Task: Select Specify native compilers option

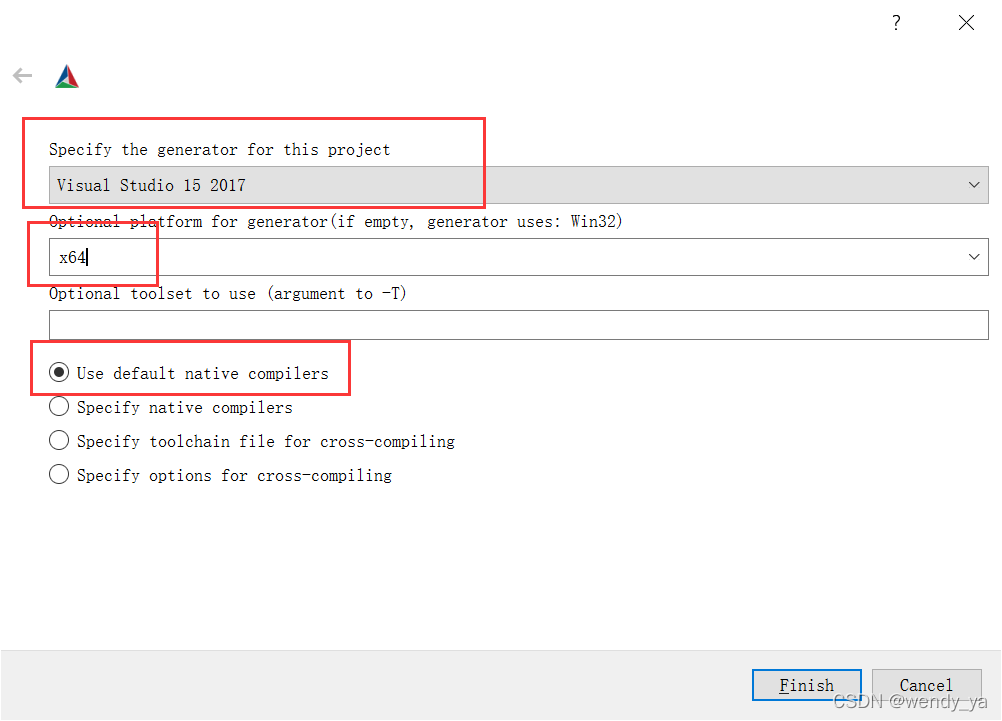Action: 59,407
